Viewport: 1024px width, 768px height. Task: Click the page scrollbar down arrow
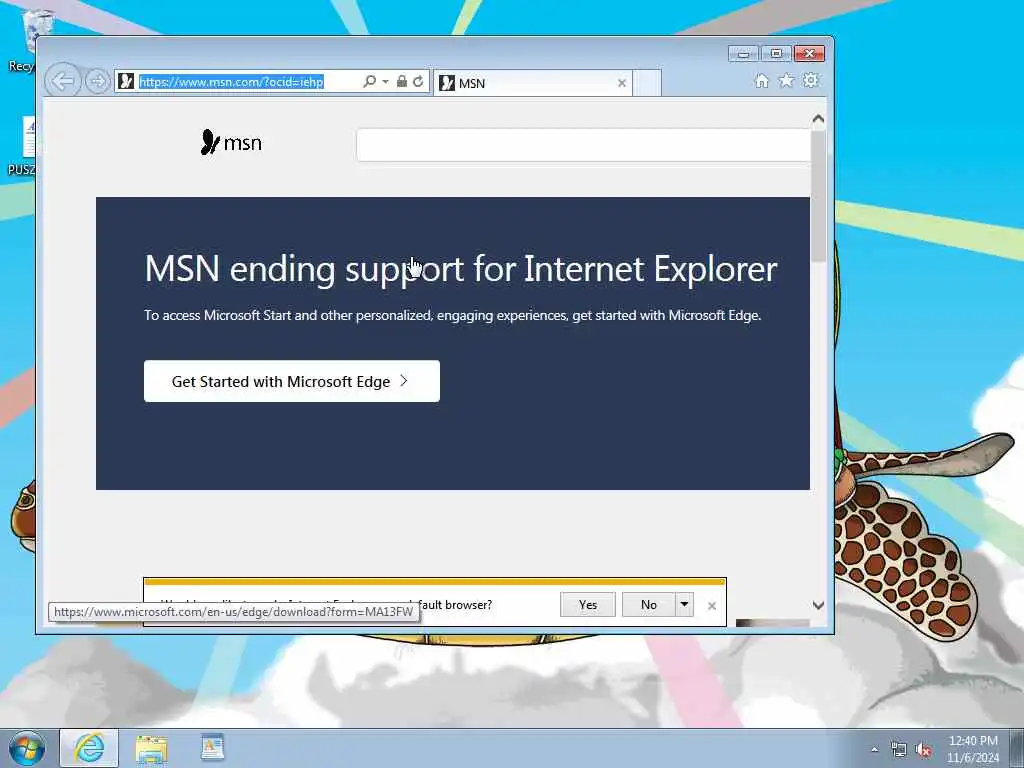point(818,605)
